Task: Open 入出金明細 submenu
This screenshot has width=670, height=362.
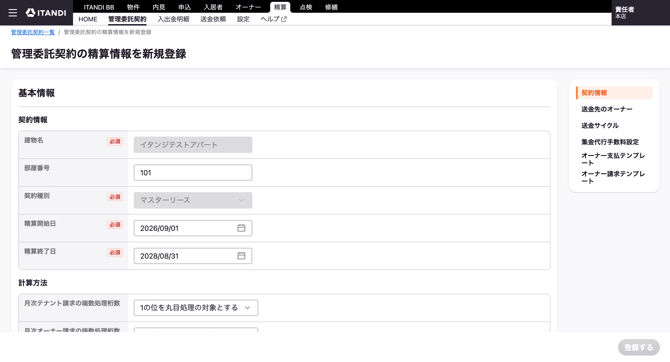Action: 173,19
